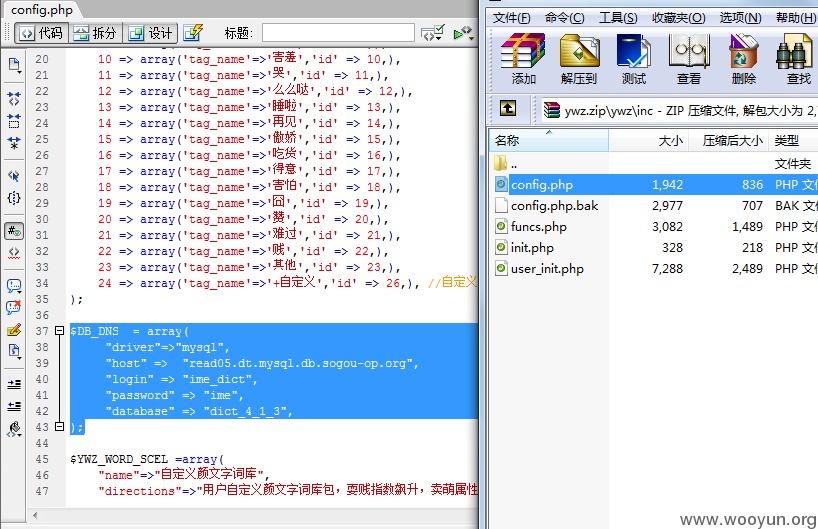
Task: Click the collapse selection icon
Action: tap(14, 121)
